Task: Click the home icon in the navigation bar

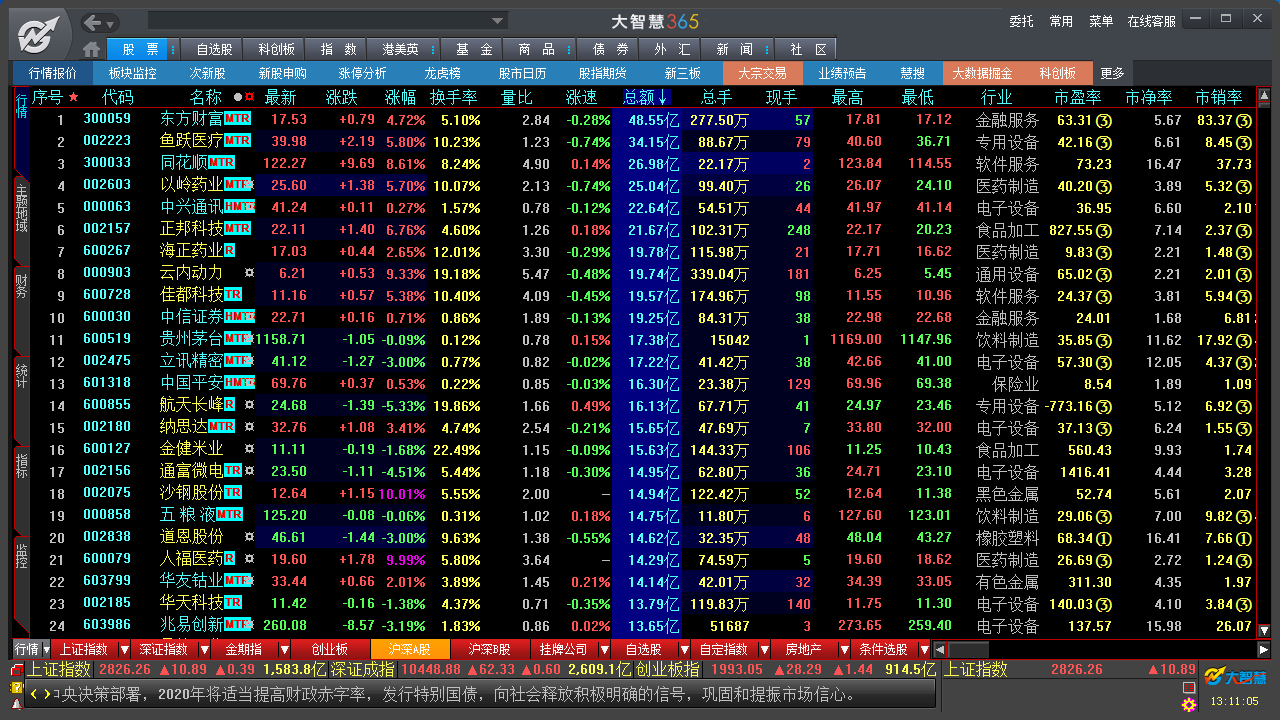Action: click(92, 48)
